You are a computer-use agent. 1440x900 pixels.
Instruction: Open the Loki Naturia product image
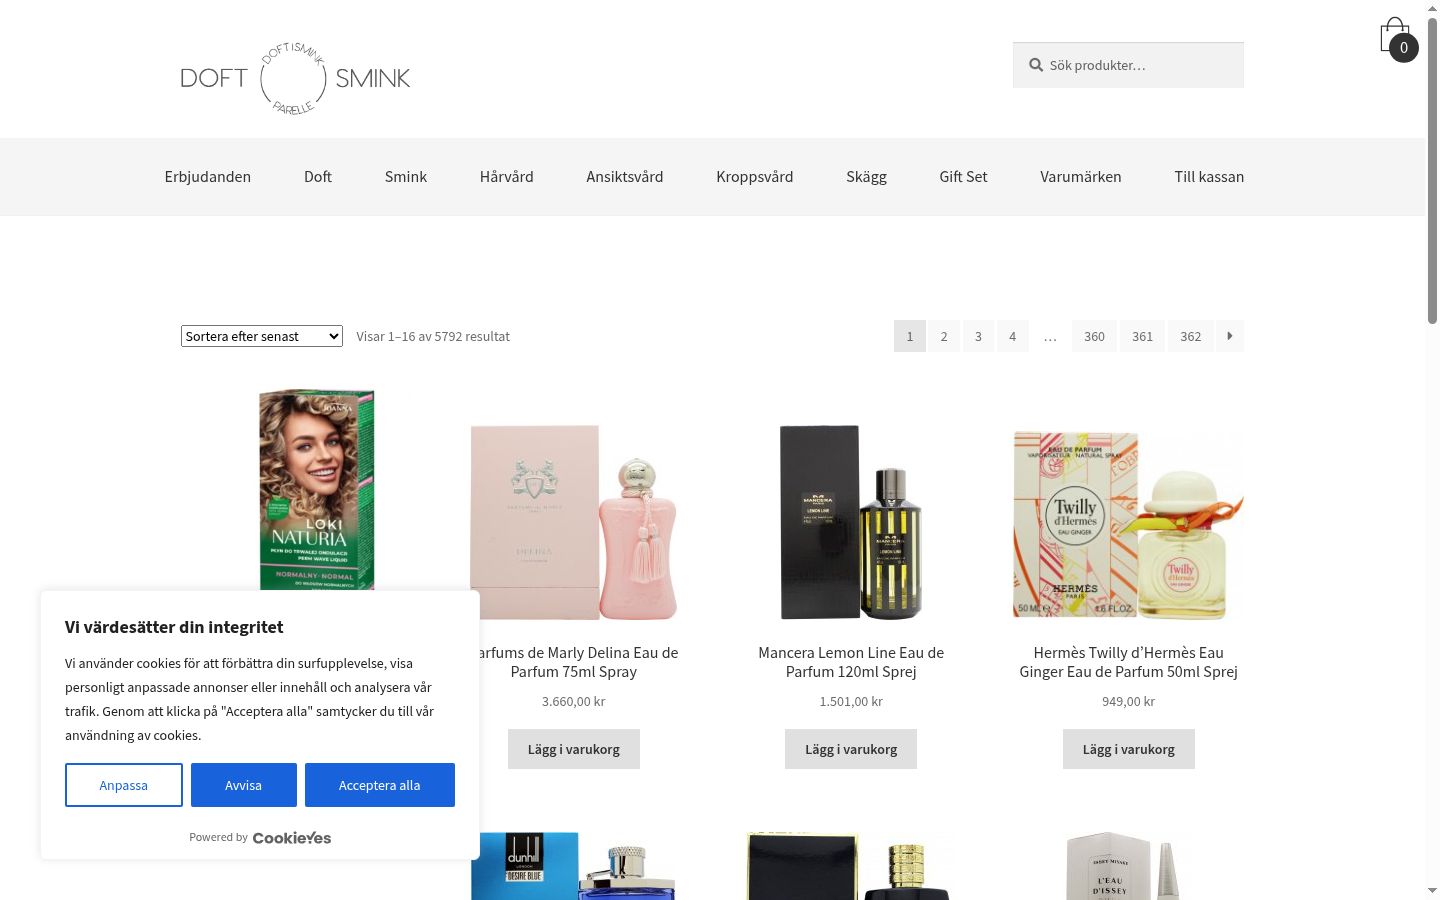(316, 489)
